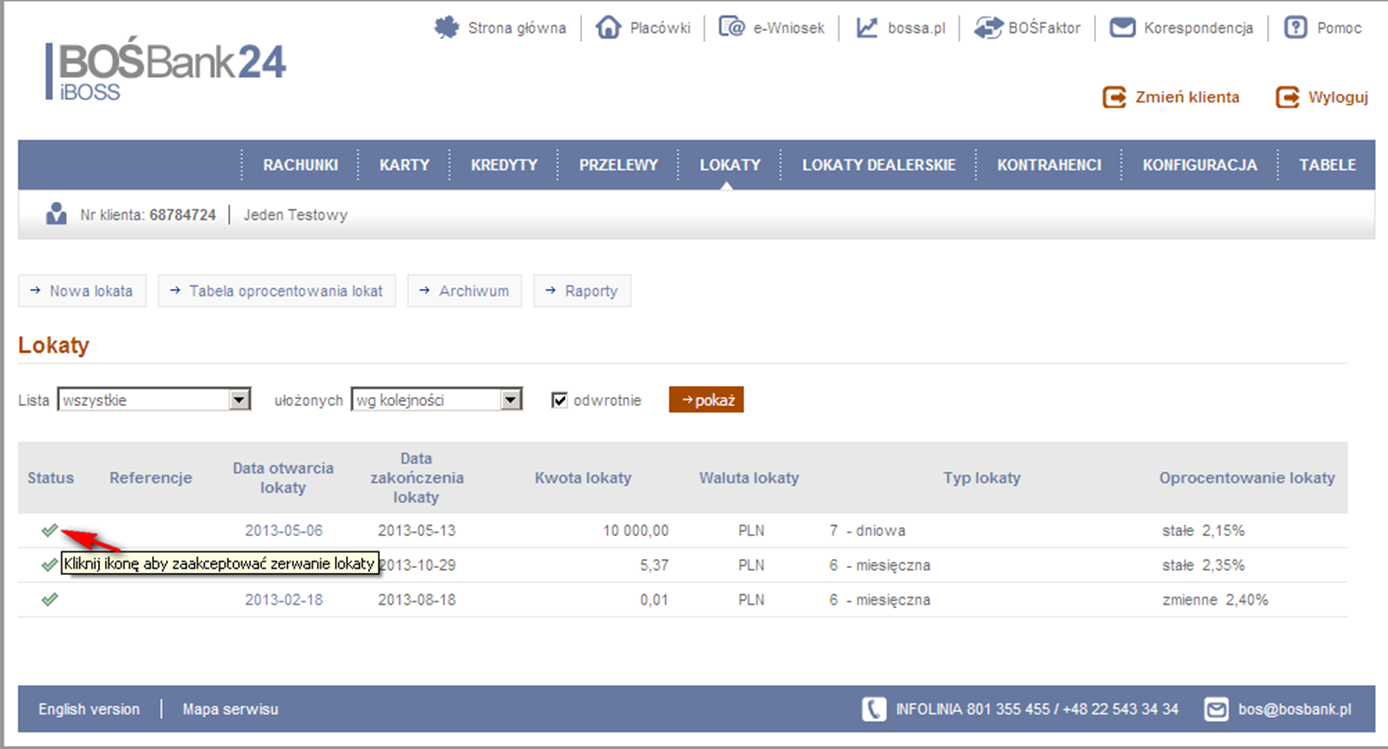This screenshot has height=749, width=1388.
Task: Click the Typ lokaty column header
Action: coord(982,477)
